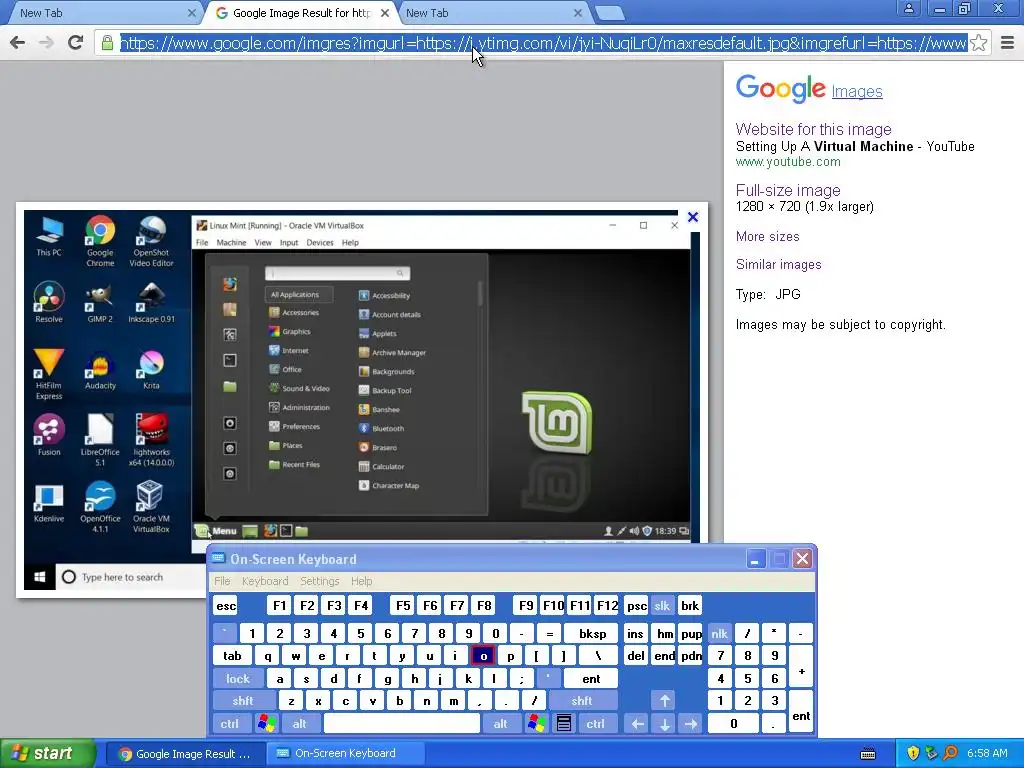Open the Google Images logo link

click(808, 89)
